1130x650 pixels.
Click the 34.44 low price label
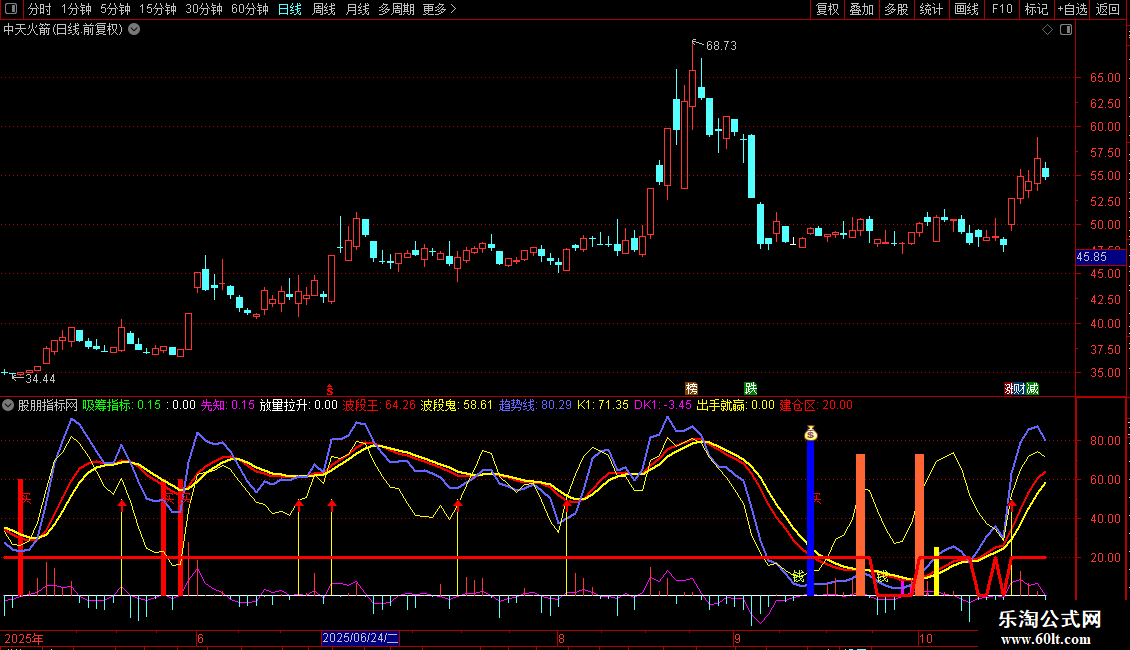(40, 378)
